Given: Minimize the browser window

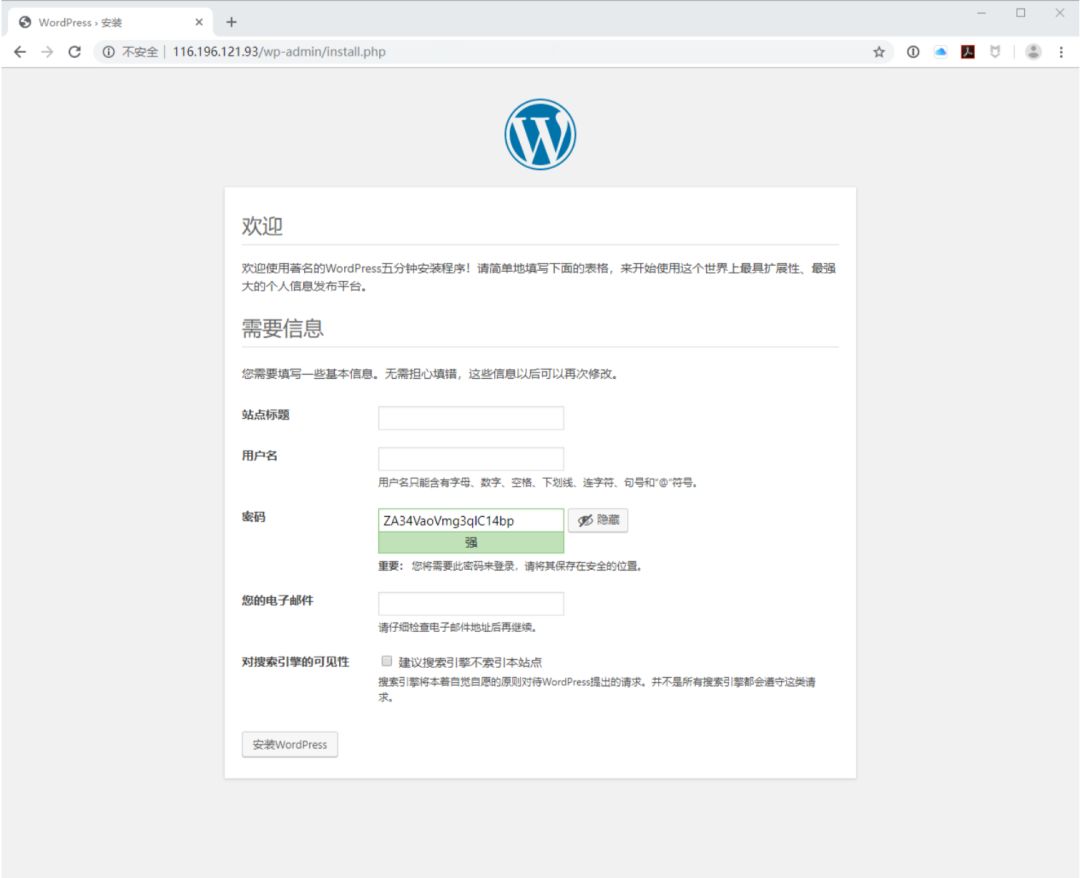Looking at the screenshot, I should (982, 13).
